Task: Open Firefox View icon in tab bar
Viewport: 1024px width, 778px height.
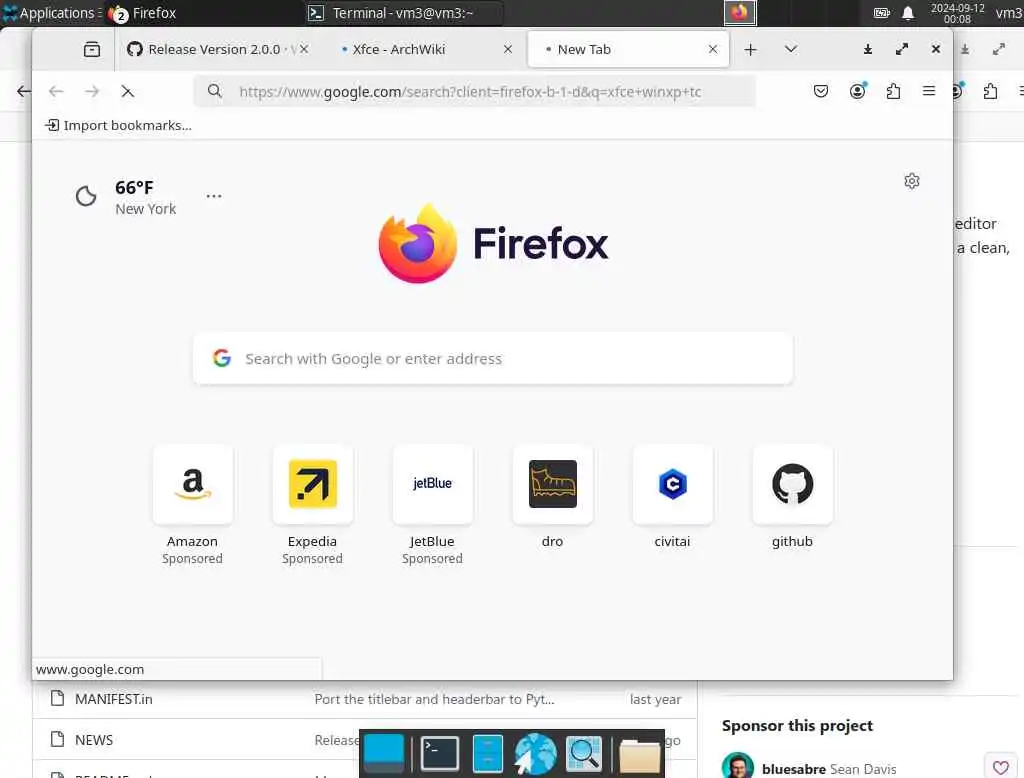Action: coord(92,49)
